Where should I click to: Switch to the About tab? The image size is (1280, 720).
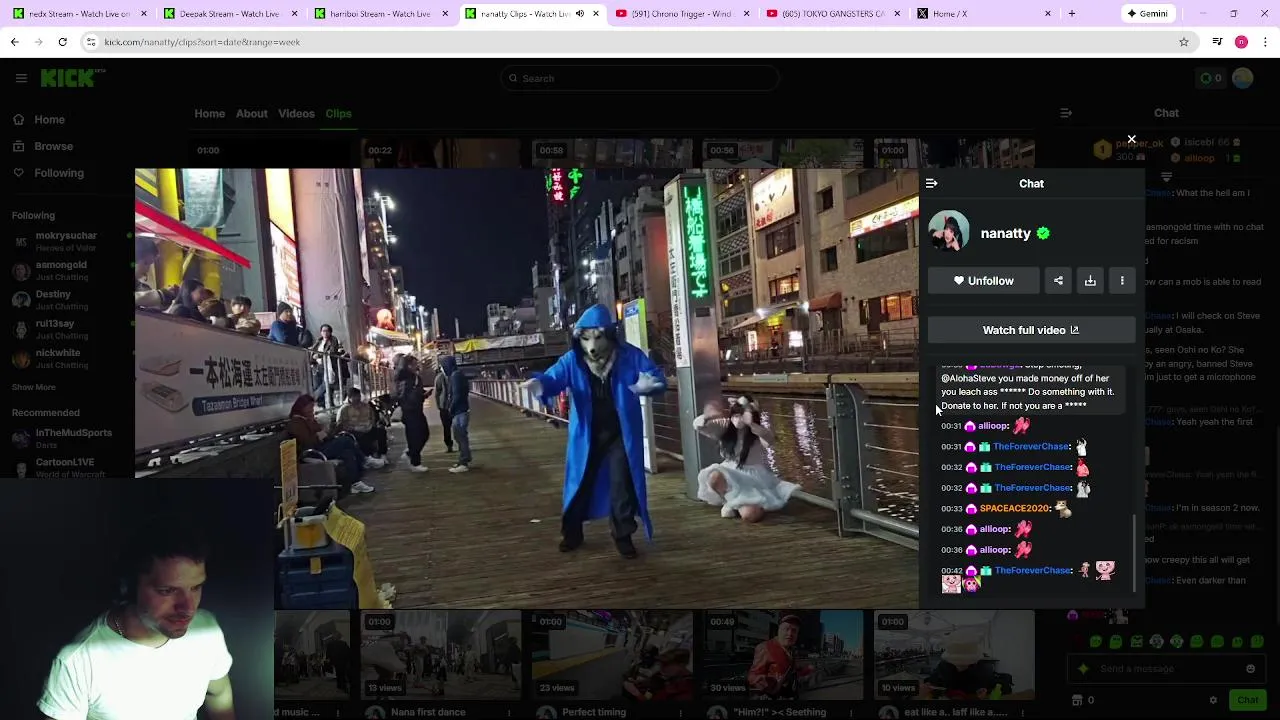tap(251, 113)
